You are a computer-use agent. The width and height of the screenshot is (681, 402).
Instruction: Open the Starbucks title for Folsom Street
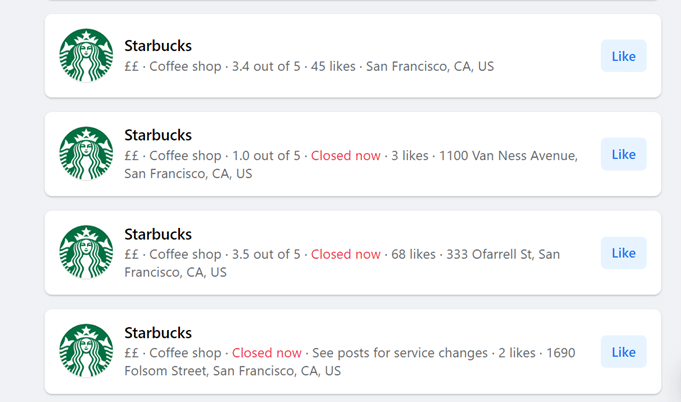pyautogui.click(x=158, y=333)
